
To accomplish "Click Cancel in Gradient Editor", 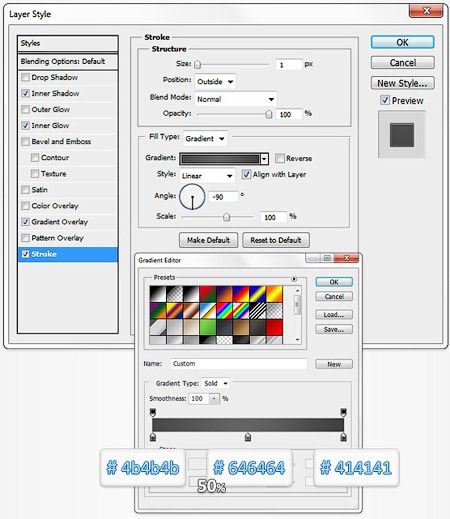I will tap(334, 296).
